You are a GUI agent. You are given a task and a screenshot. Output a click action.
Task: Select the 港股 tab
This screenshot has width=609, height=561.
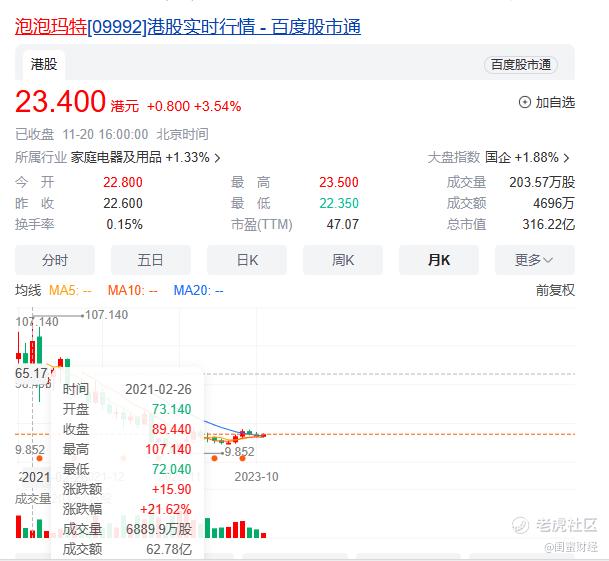point(44,64)
